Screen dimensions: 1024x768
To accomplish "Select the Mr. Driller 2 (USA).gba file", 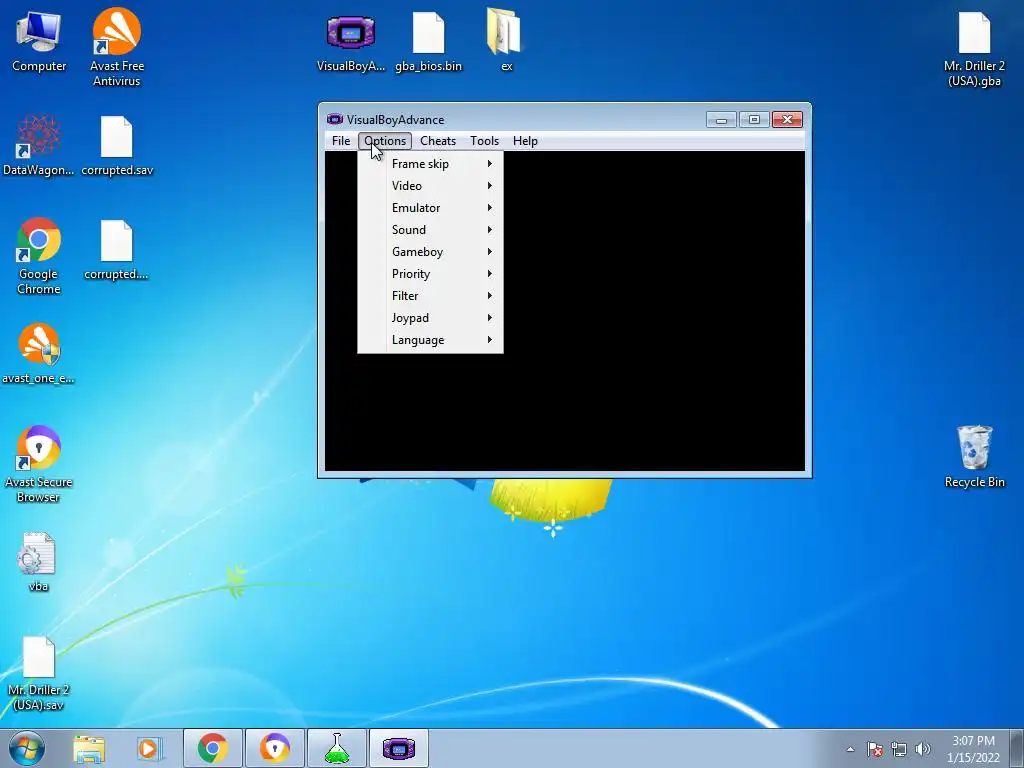I will tap(974, 49).
